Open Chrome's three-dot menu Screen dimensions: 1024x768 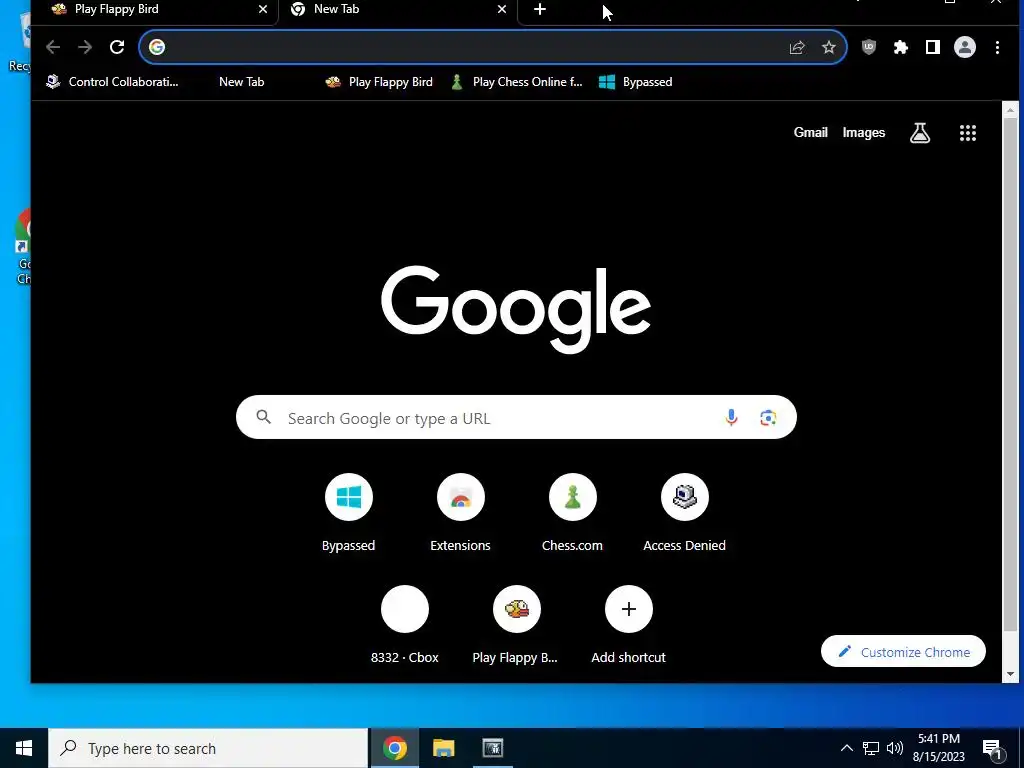tap(997, 47)
